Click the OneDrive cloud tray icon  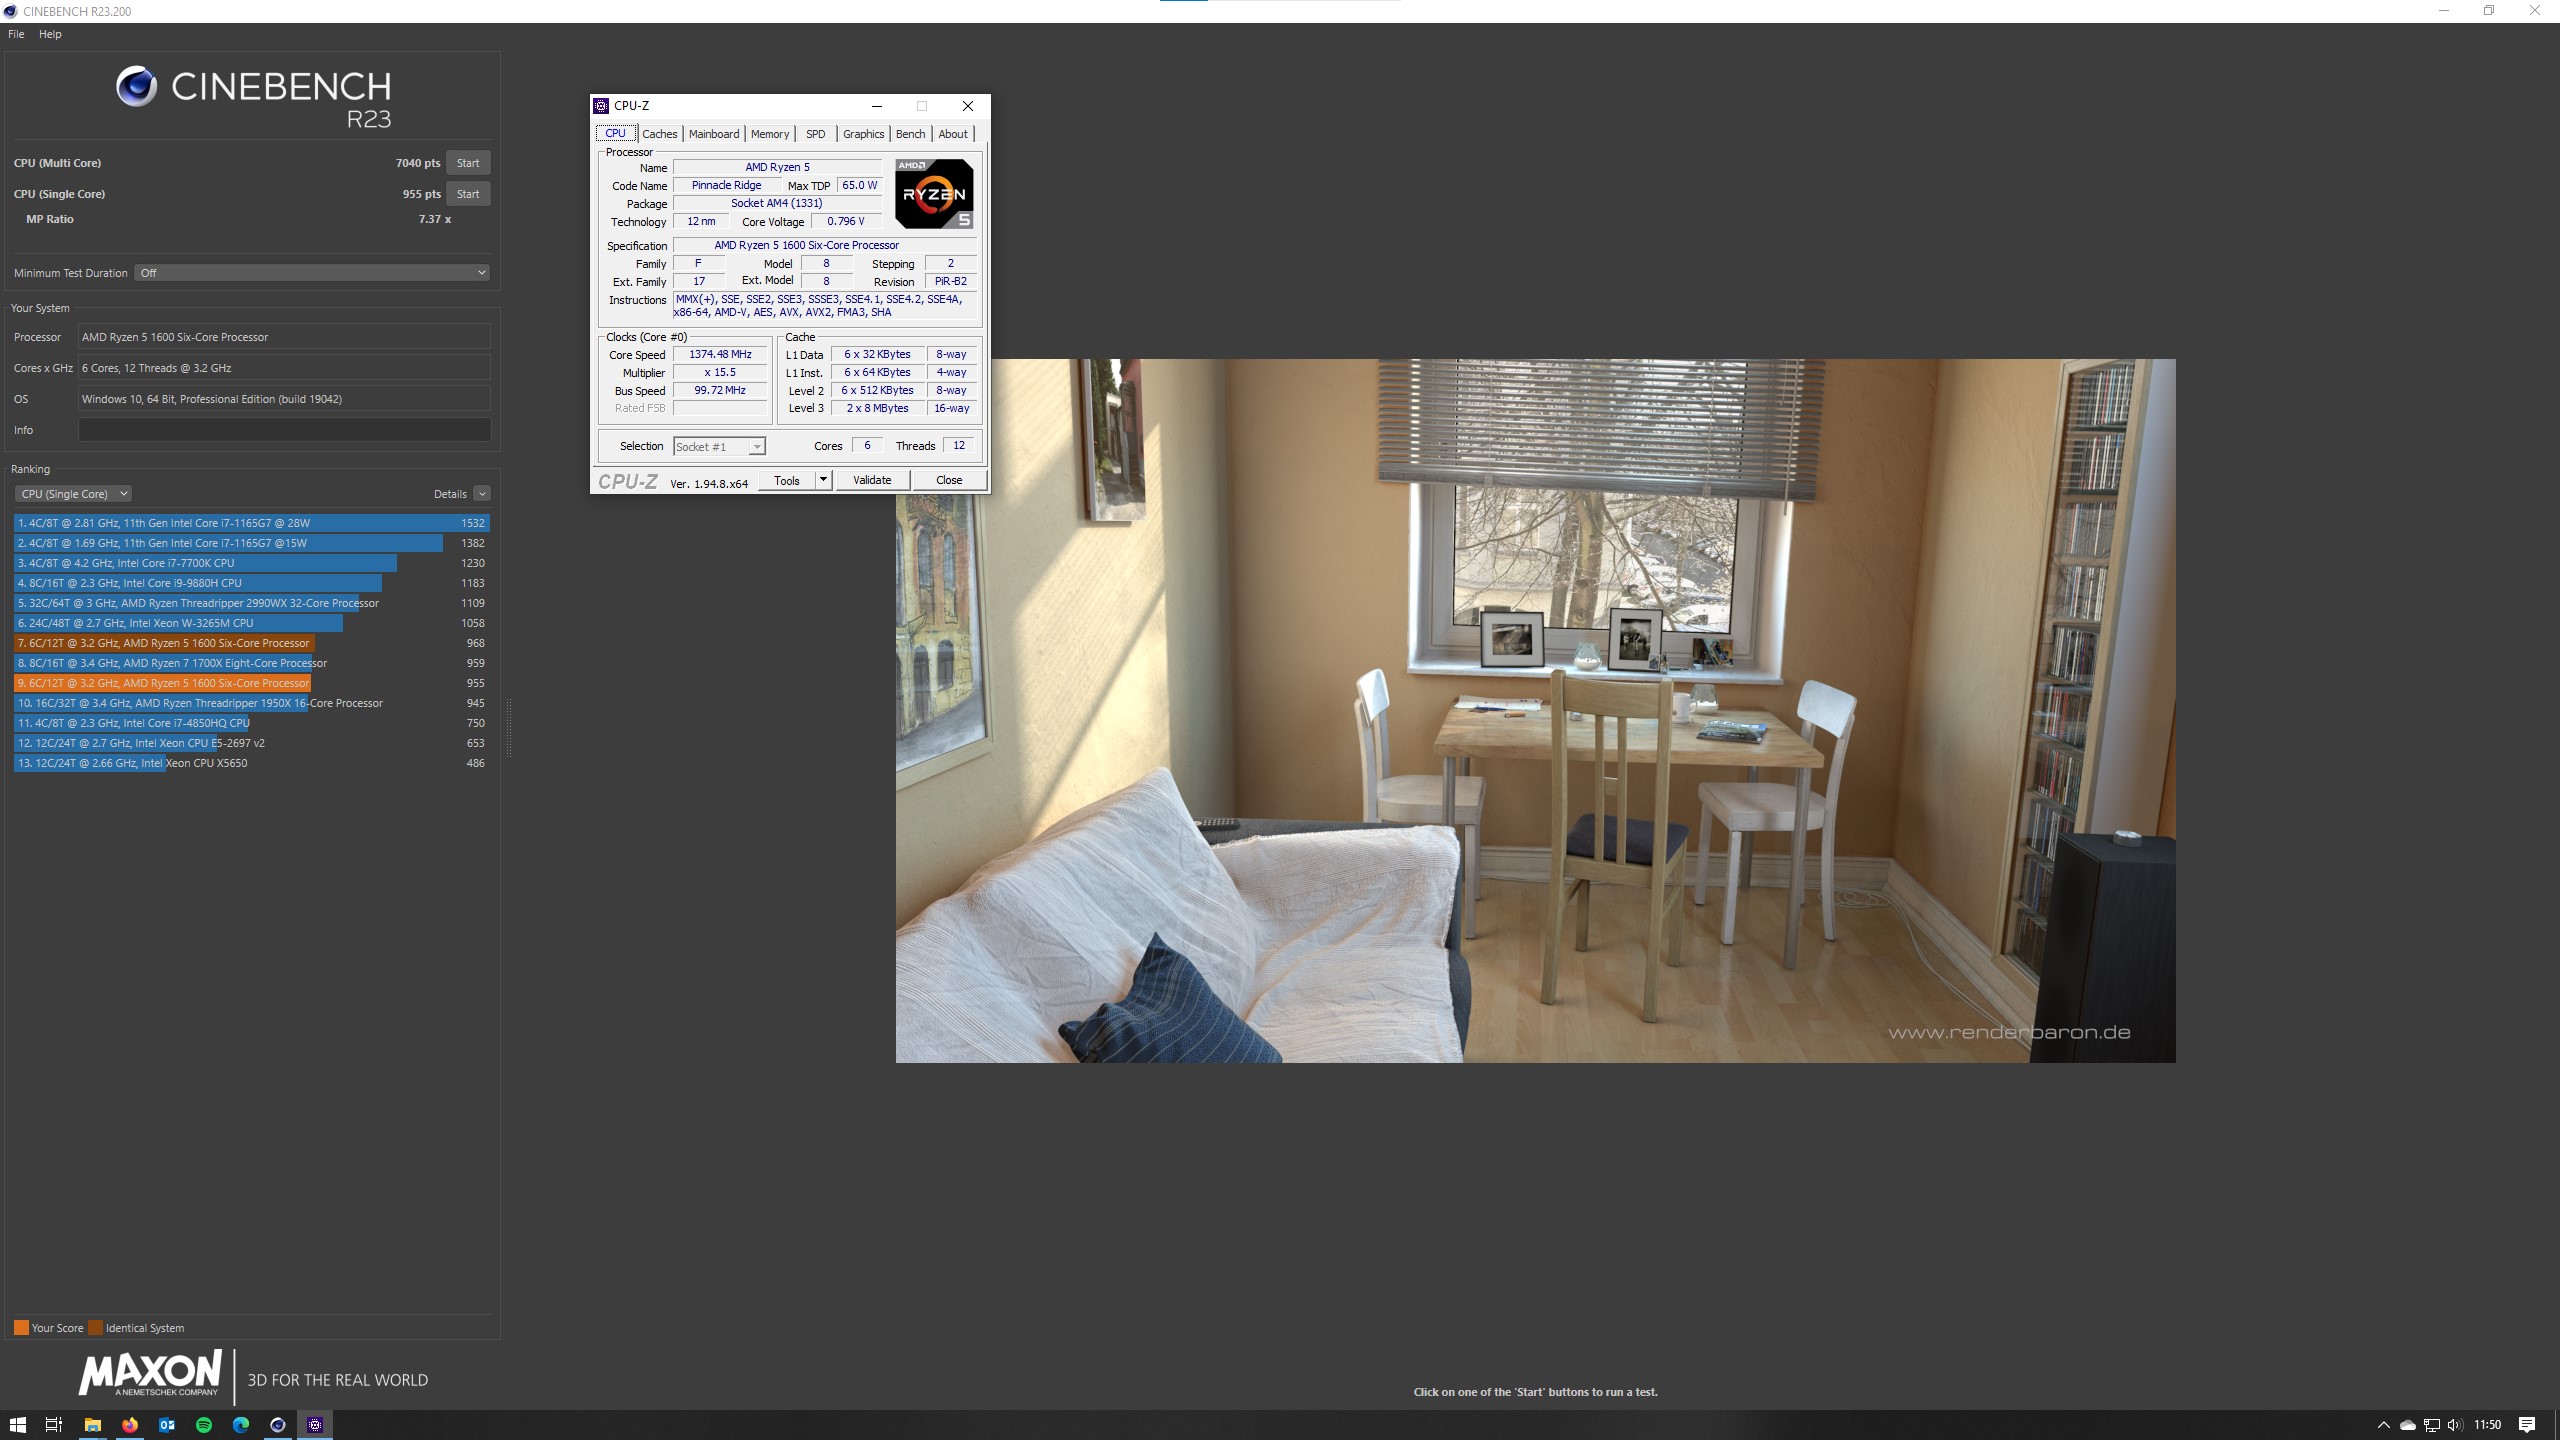pos(2408,1425)
